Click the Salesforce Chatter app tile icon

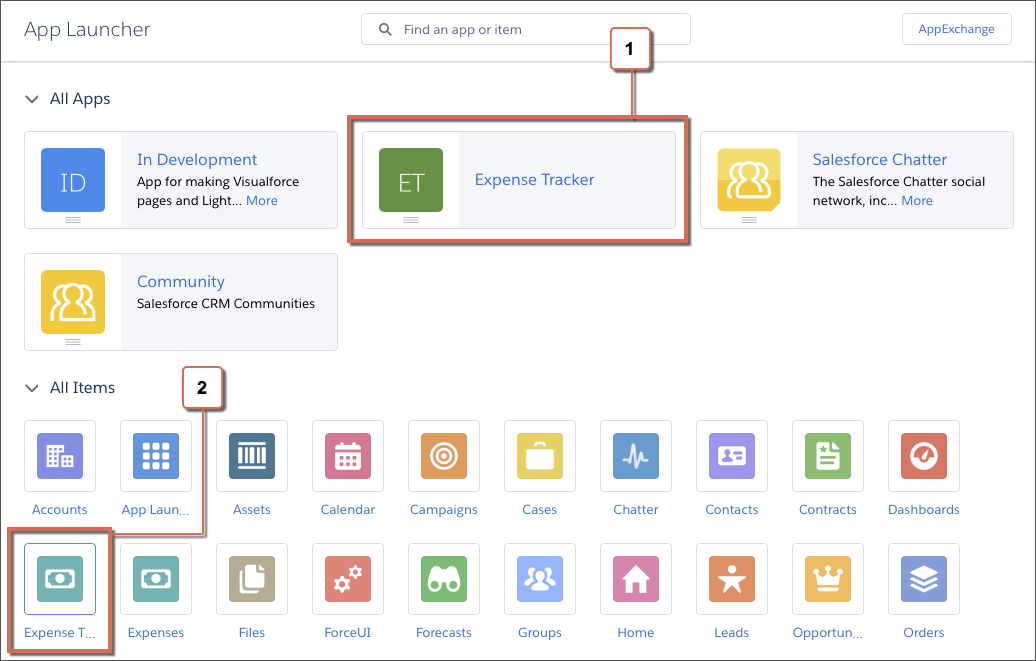click(749, 180)
